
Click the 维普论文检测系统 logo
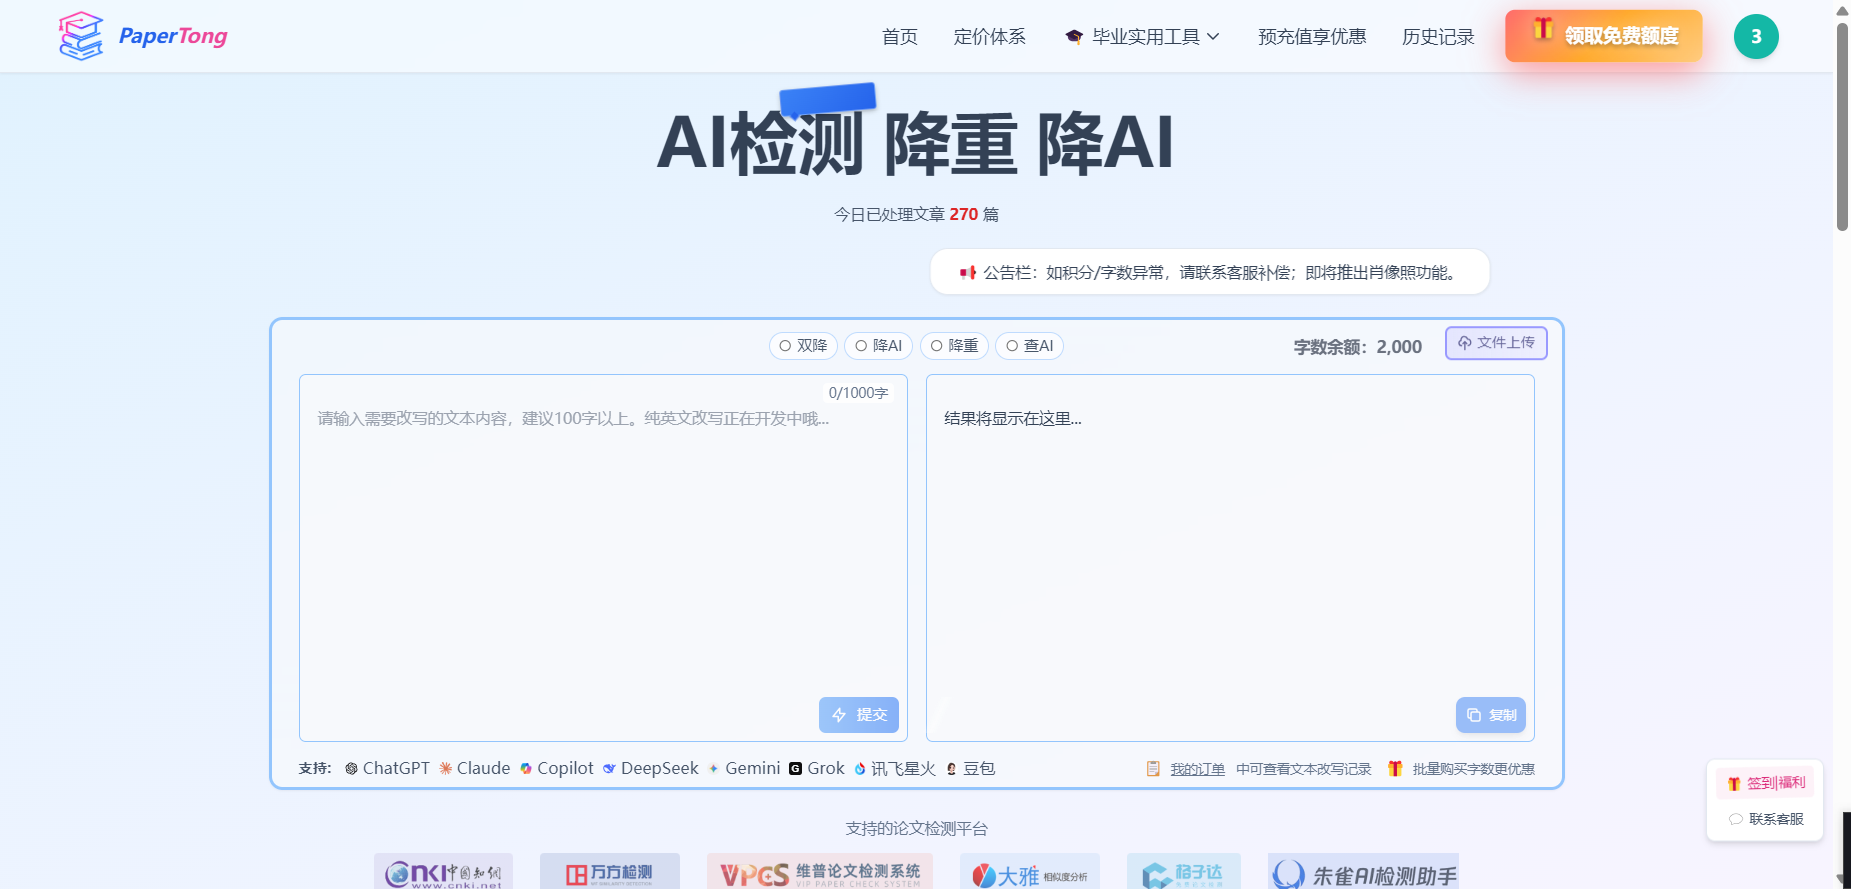[819, 873]
